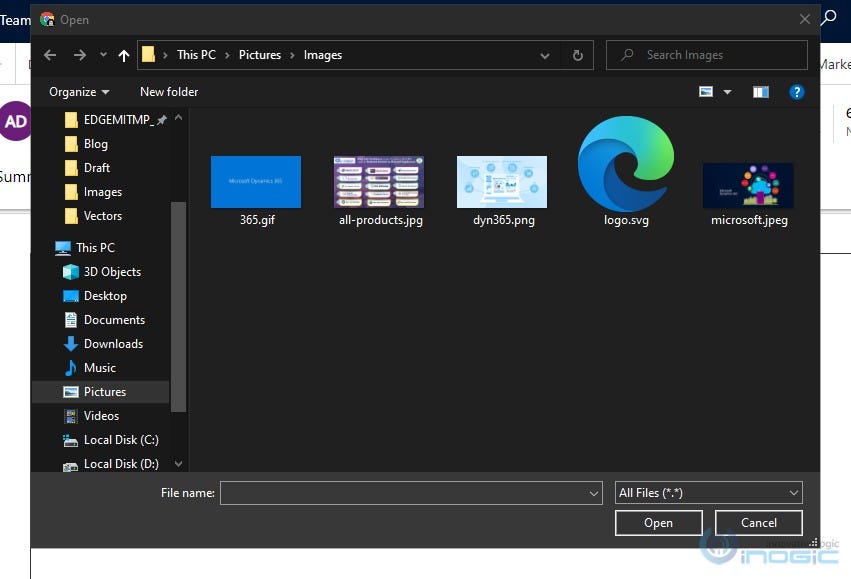
Task: Create a New folder
Action: point(169,92)
